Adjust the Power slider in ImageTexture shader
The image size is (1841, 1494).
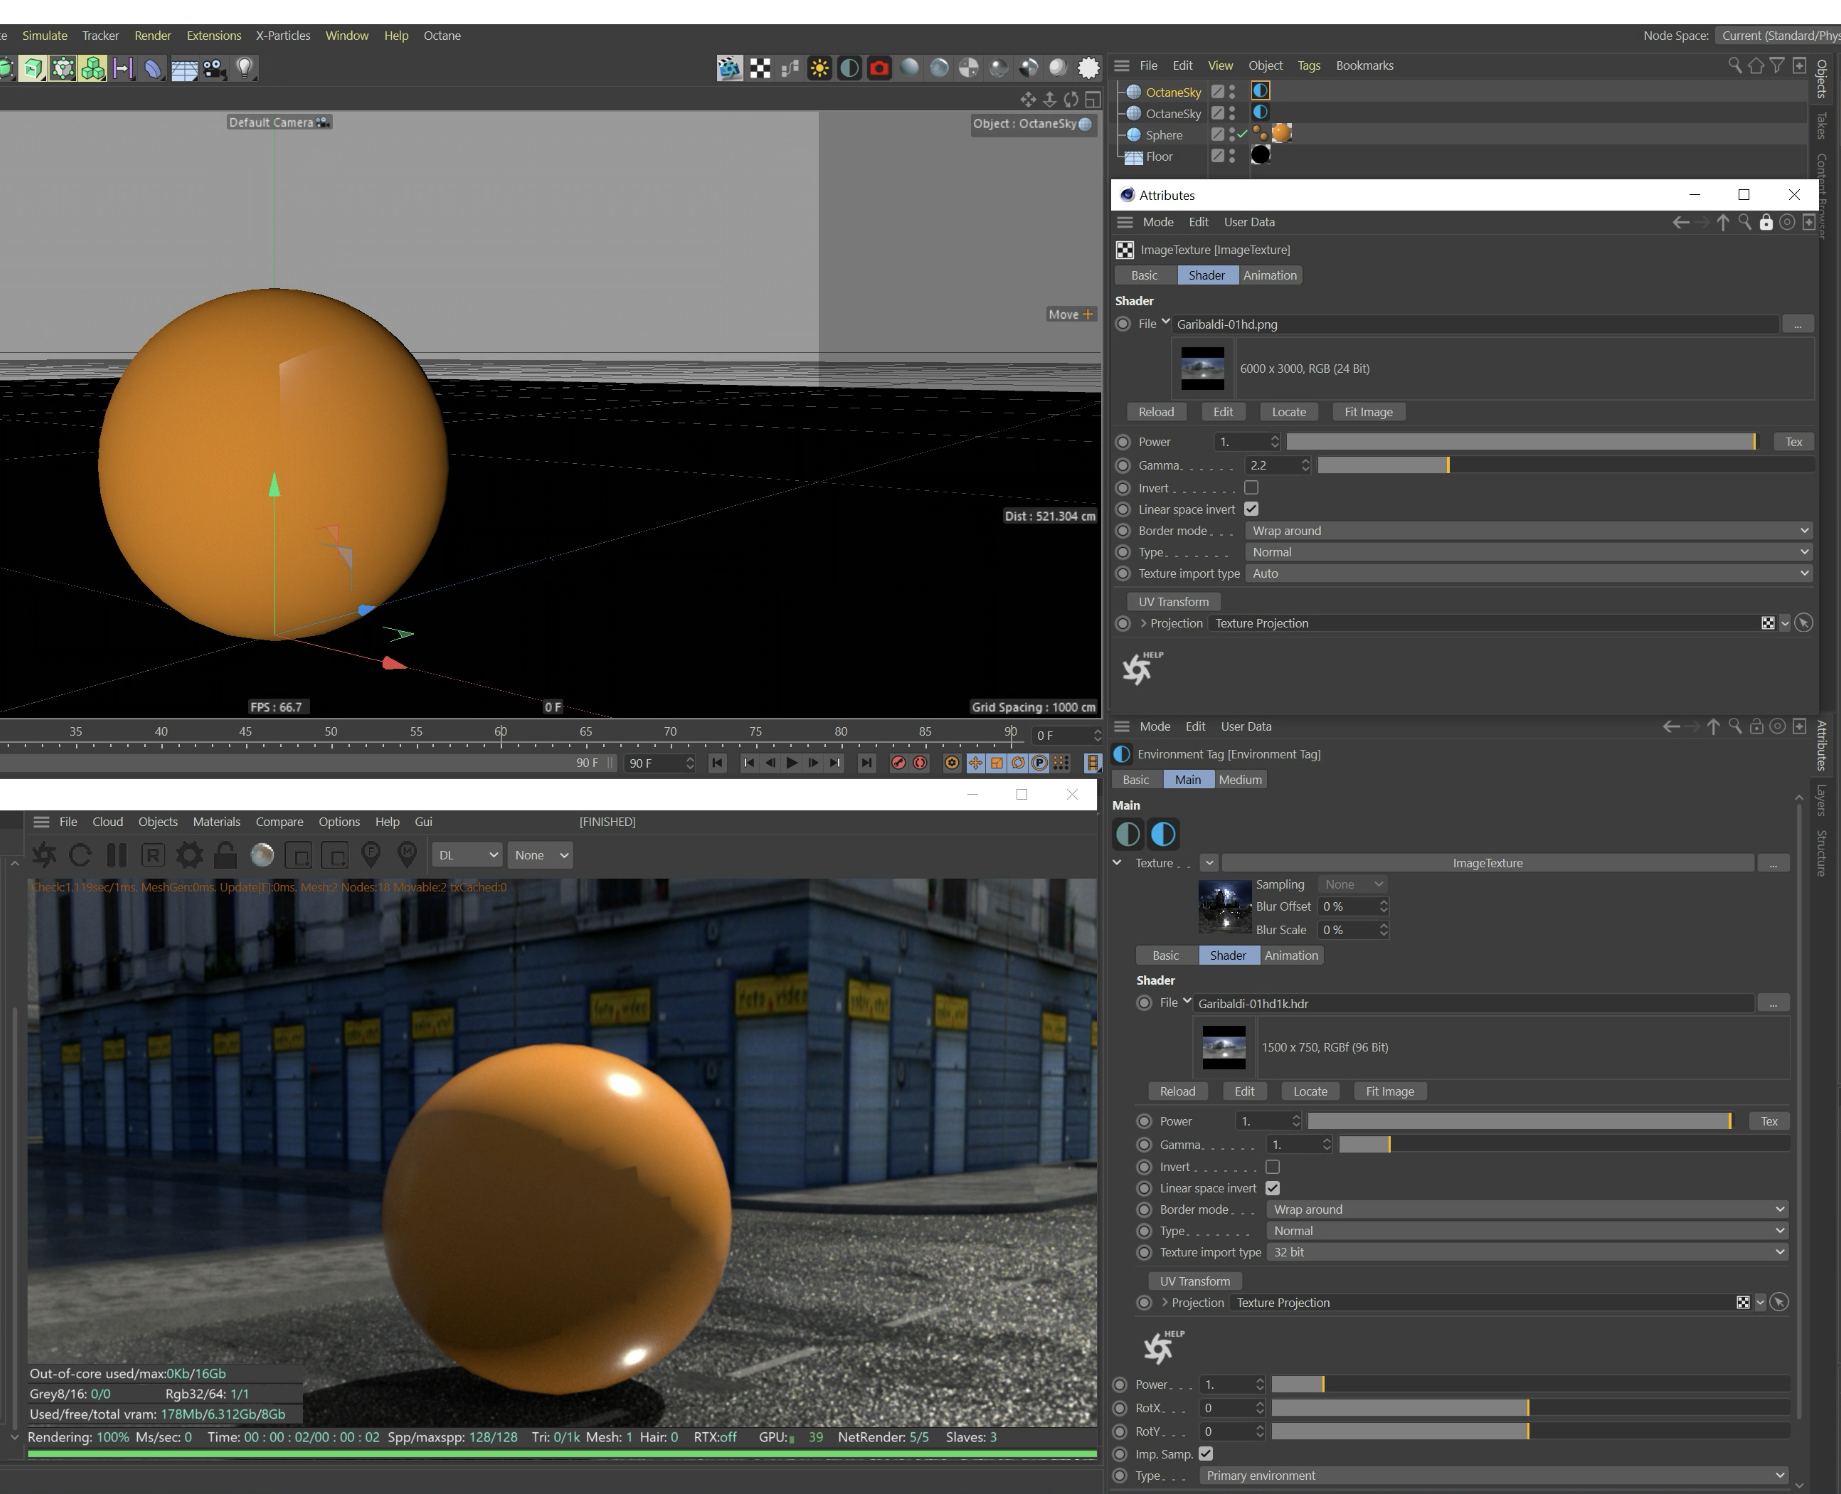(x=1520, y=442)
